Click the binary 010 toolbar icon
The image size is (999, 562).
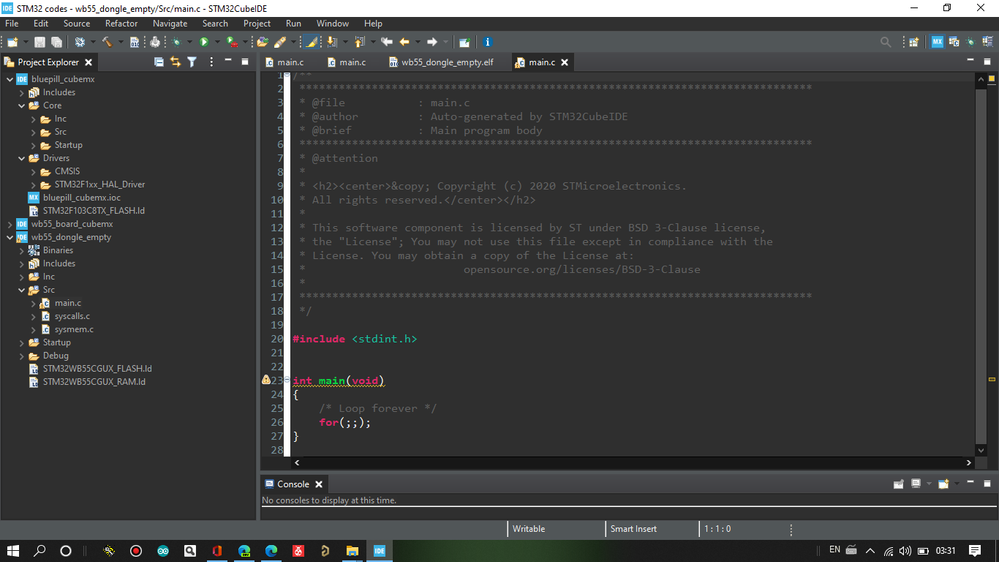click(134, 42)
